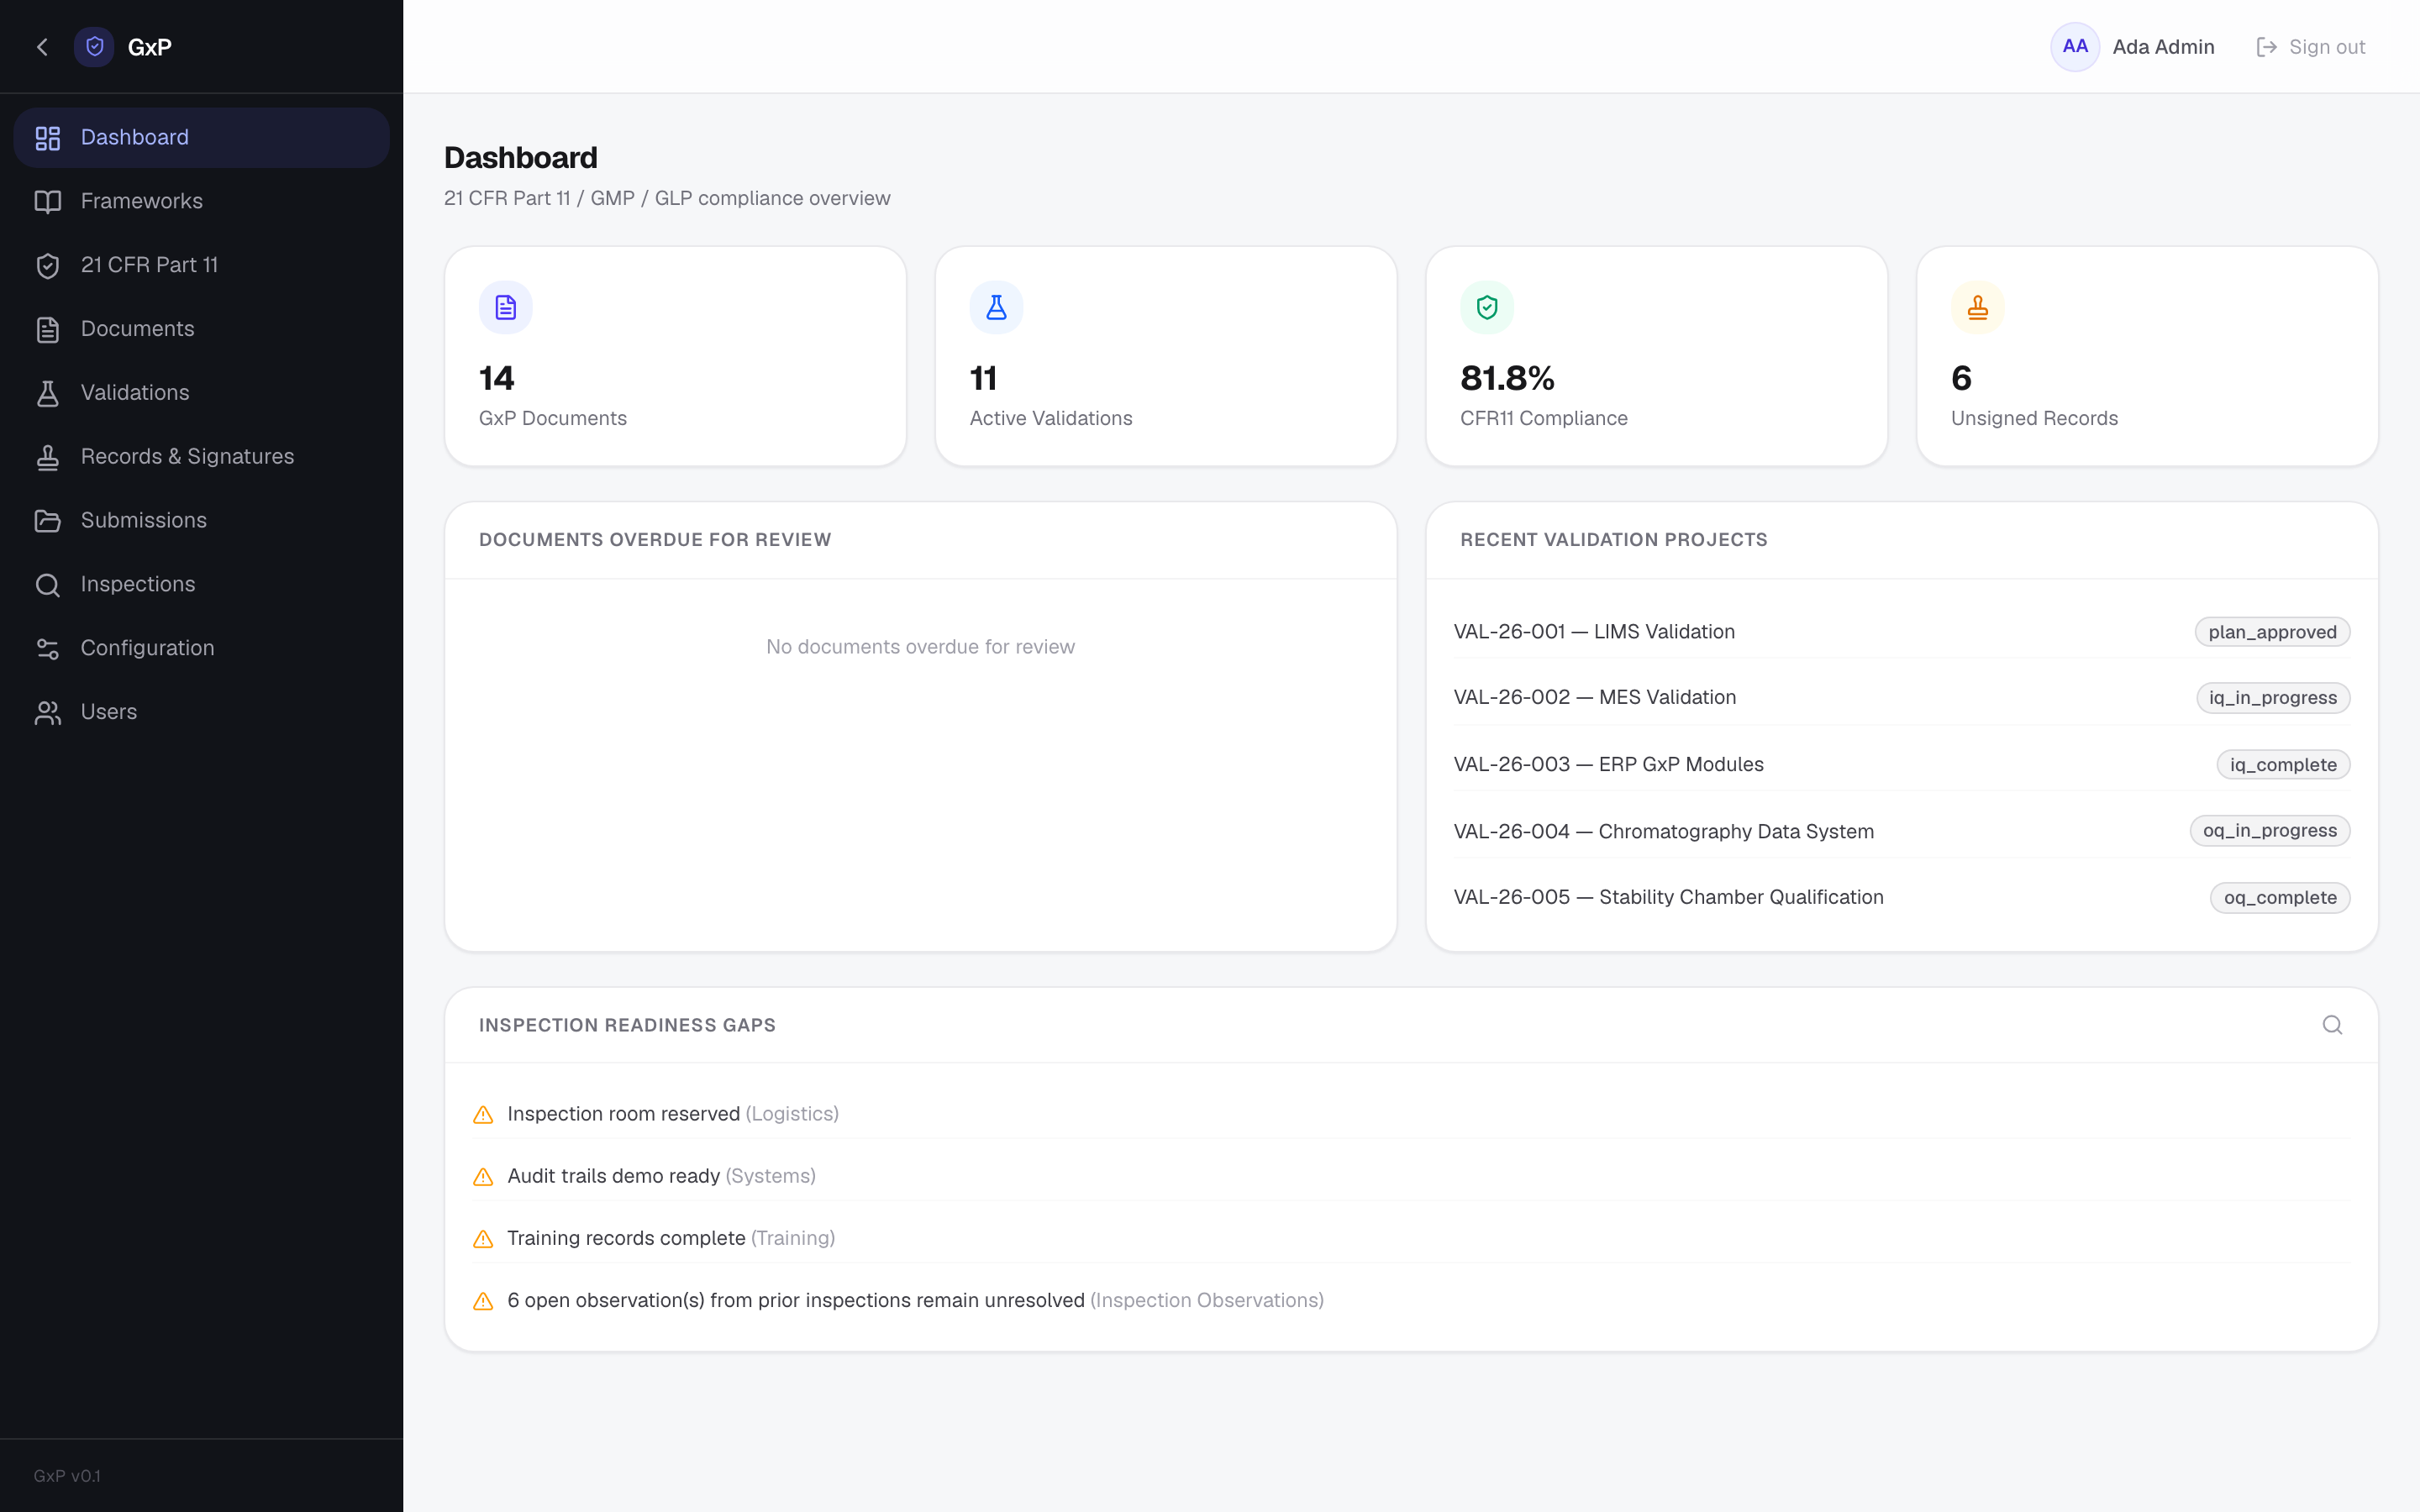Open VAL-26-002 — MES Validation project
The width and height of the screenshot is (2420, 1512).
point(1595,698)
